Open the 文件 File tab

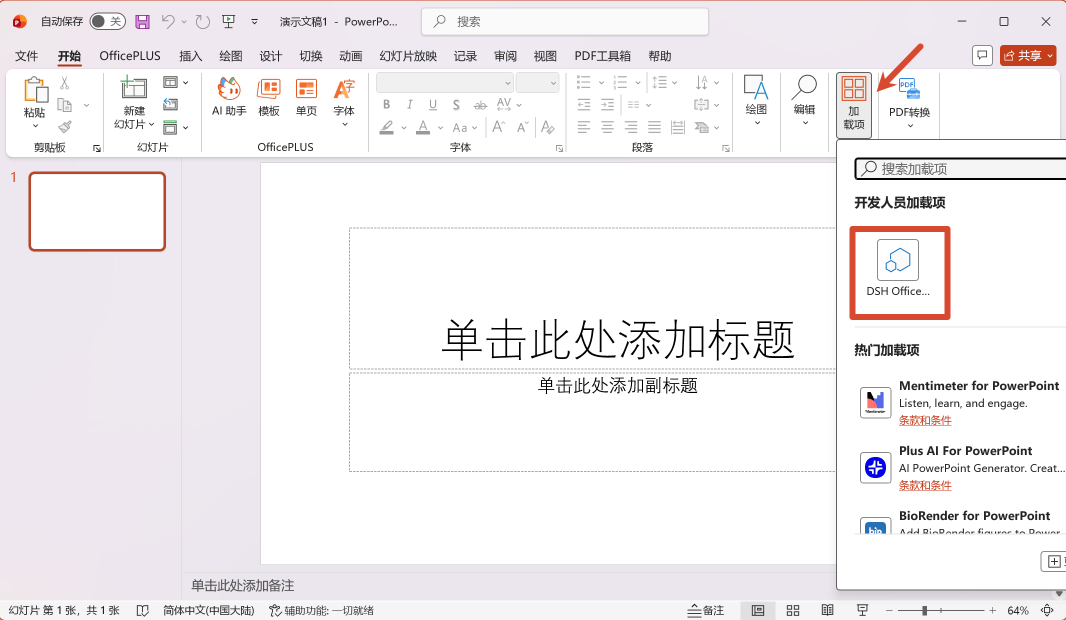click(x=27, y=56)
